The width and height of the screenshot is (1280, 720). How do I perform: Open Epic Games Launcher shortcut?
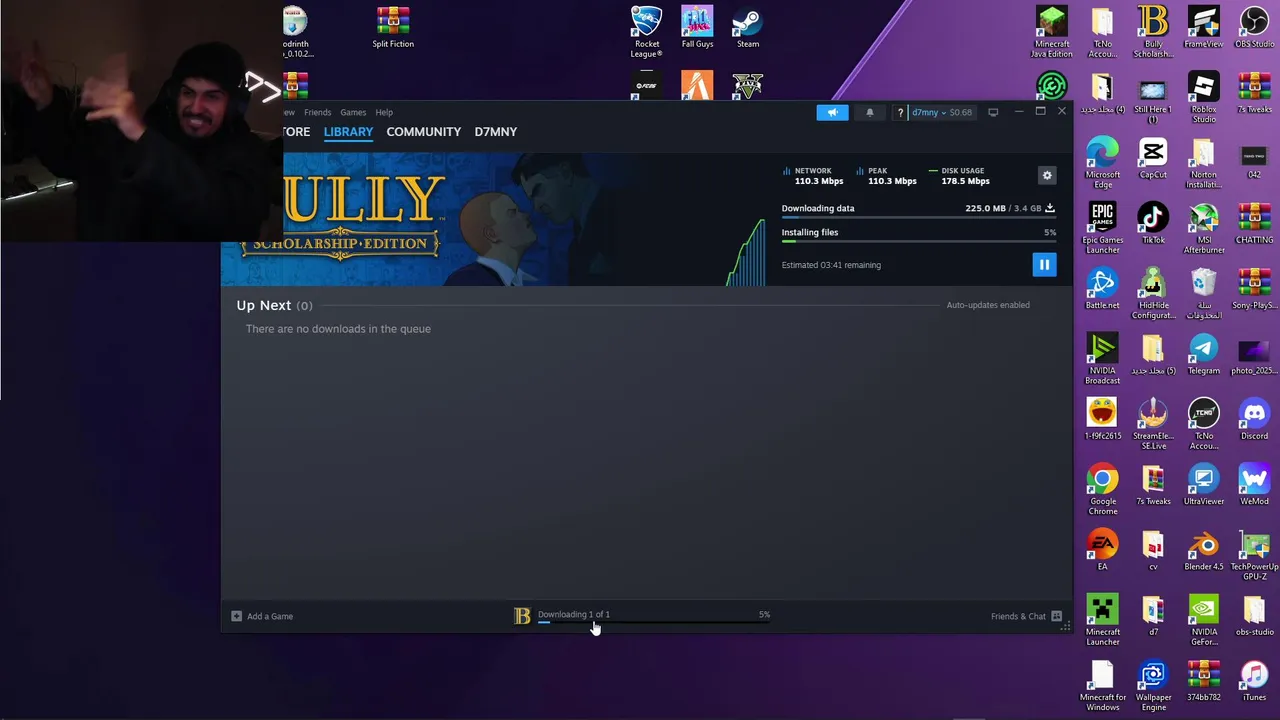1102,228
